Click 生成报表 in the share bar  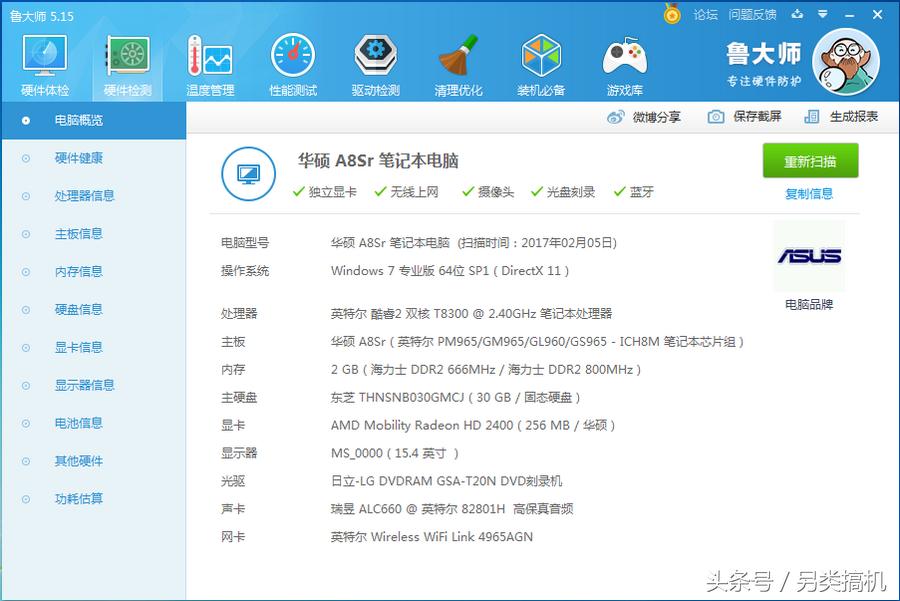click(x=851, y=118)
